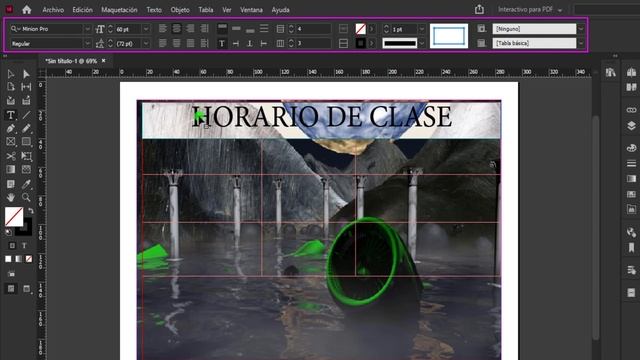Select the Direct Selection tool
This screenshot has height=360, width=640.
point(26,74)
